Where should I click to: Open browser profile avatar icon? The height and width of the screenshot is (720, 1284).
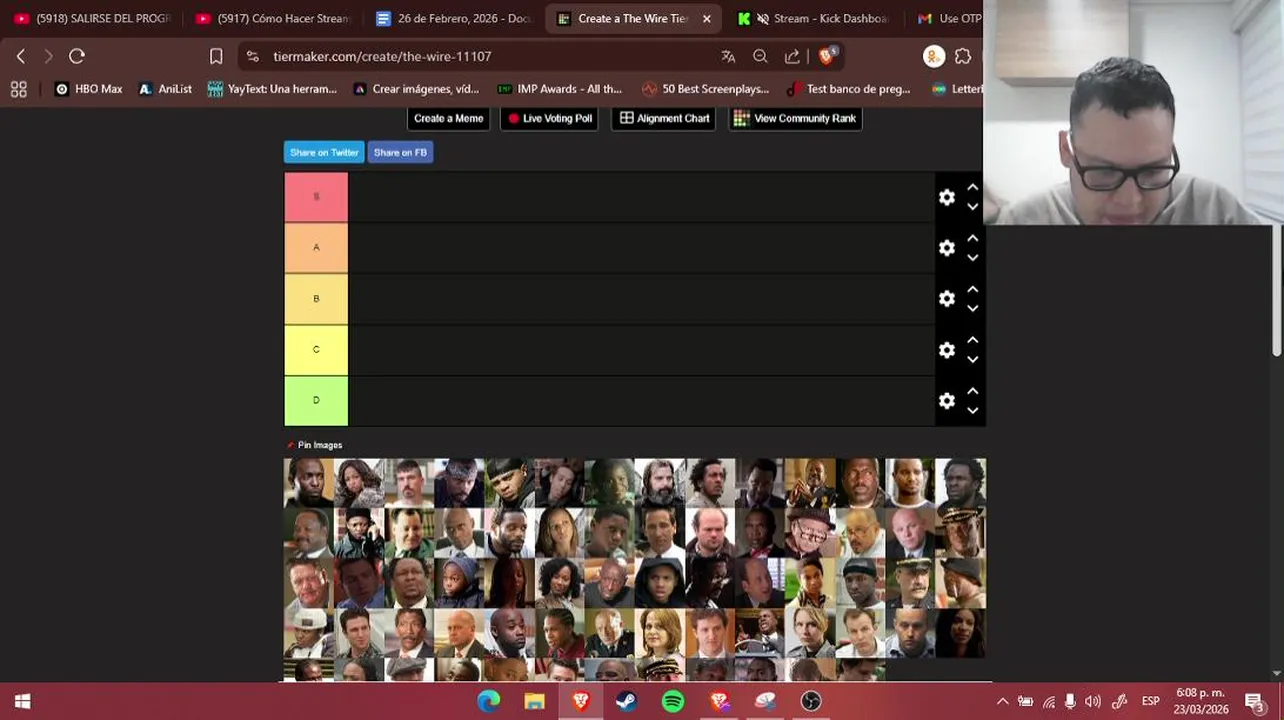(x=933, y=56)
